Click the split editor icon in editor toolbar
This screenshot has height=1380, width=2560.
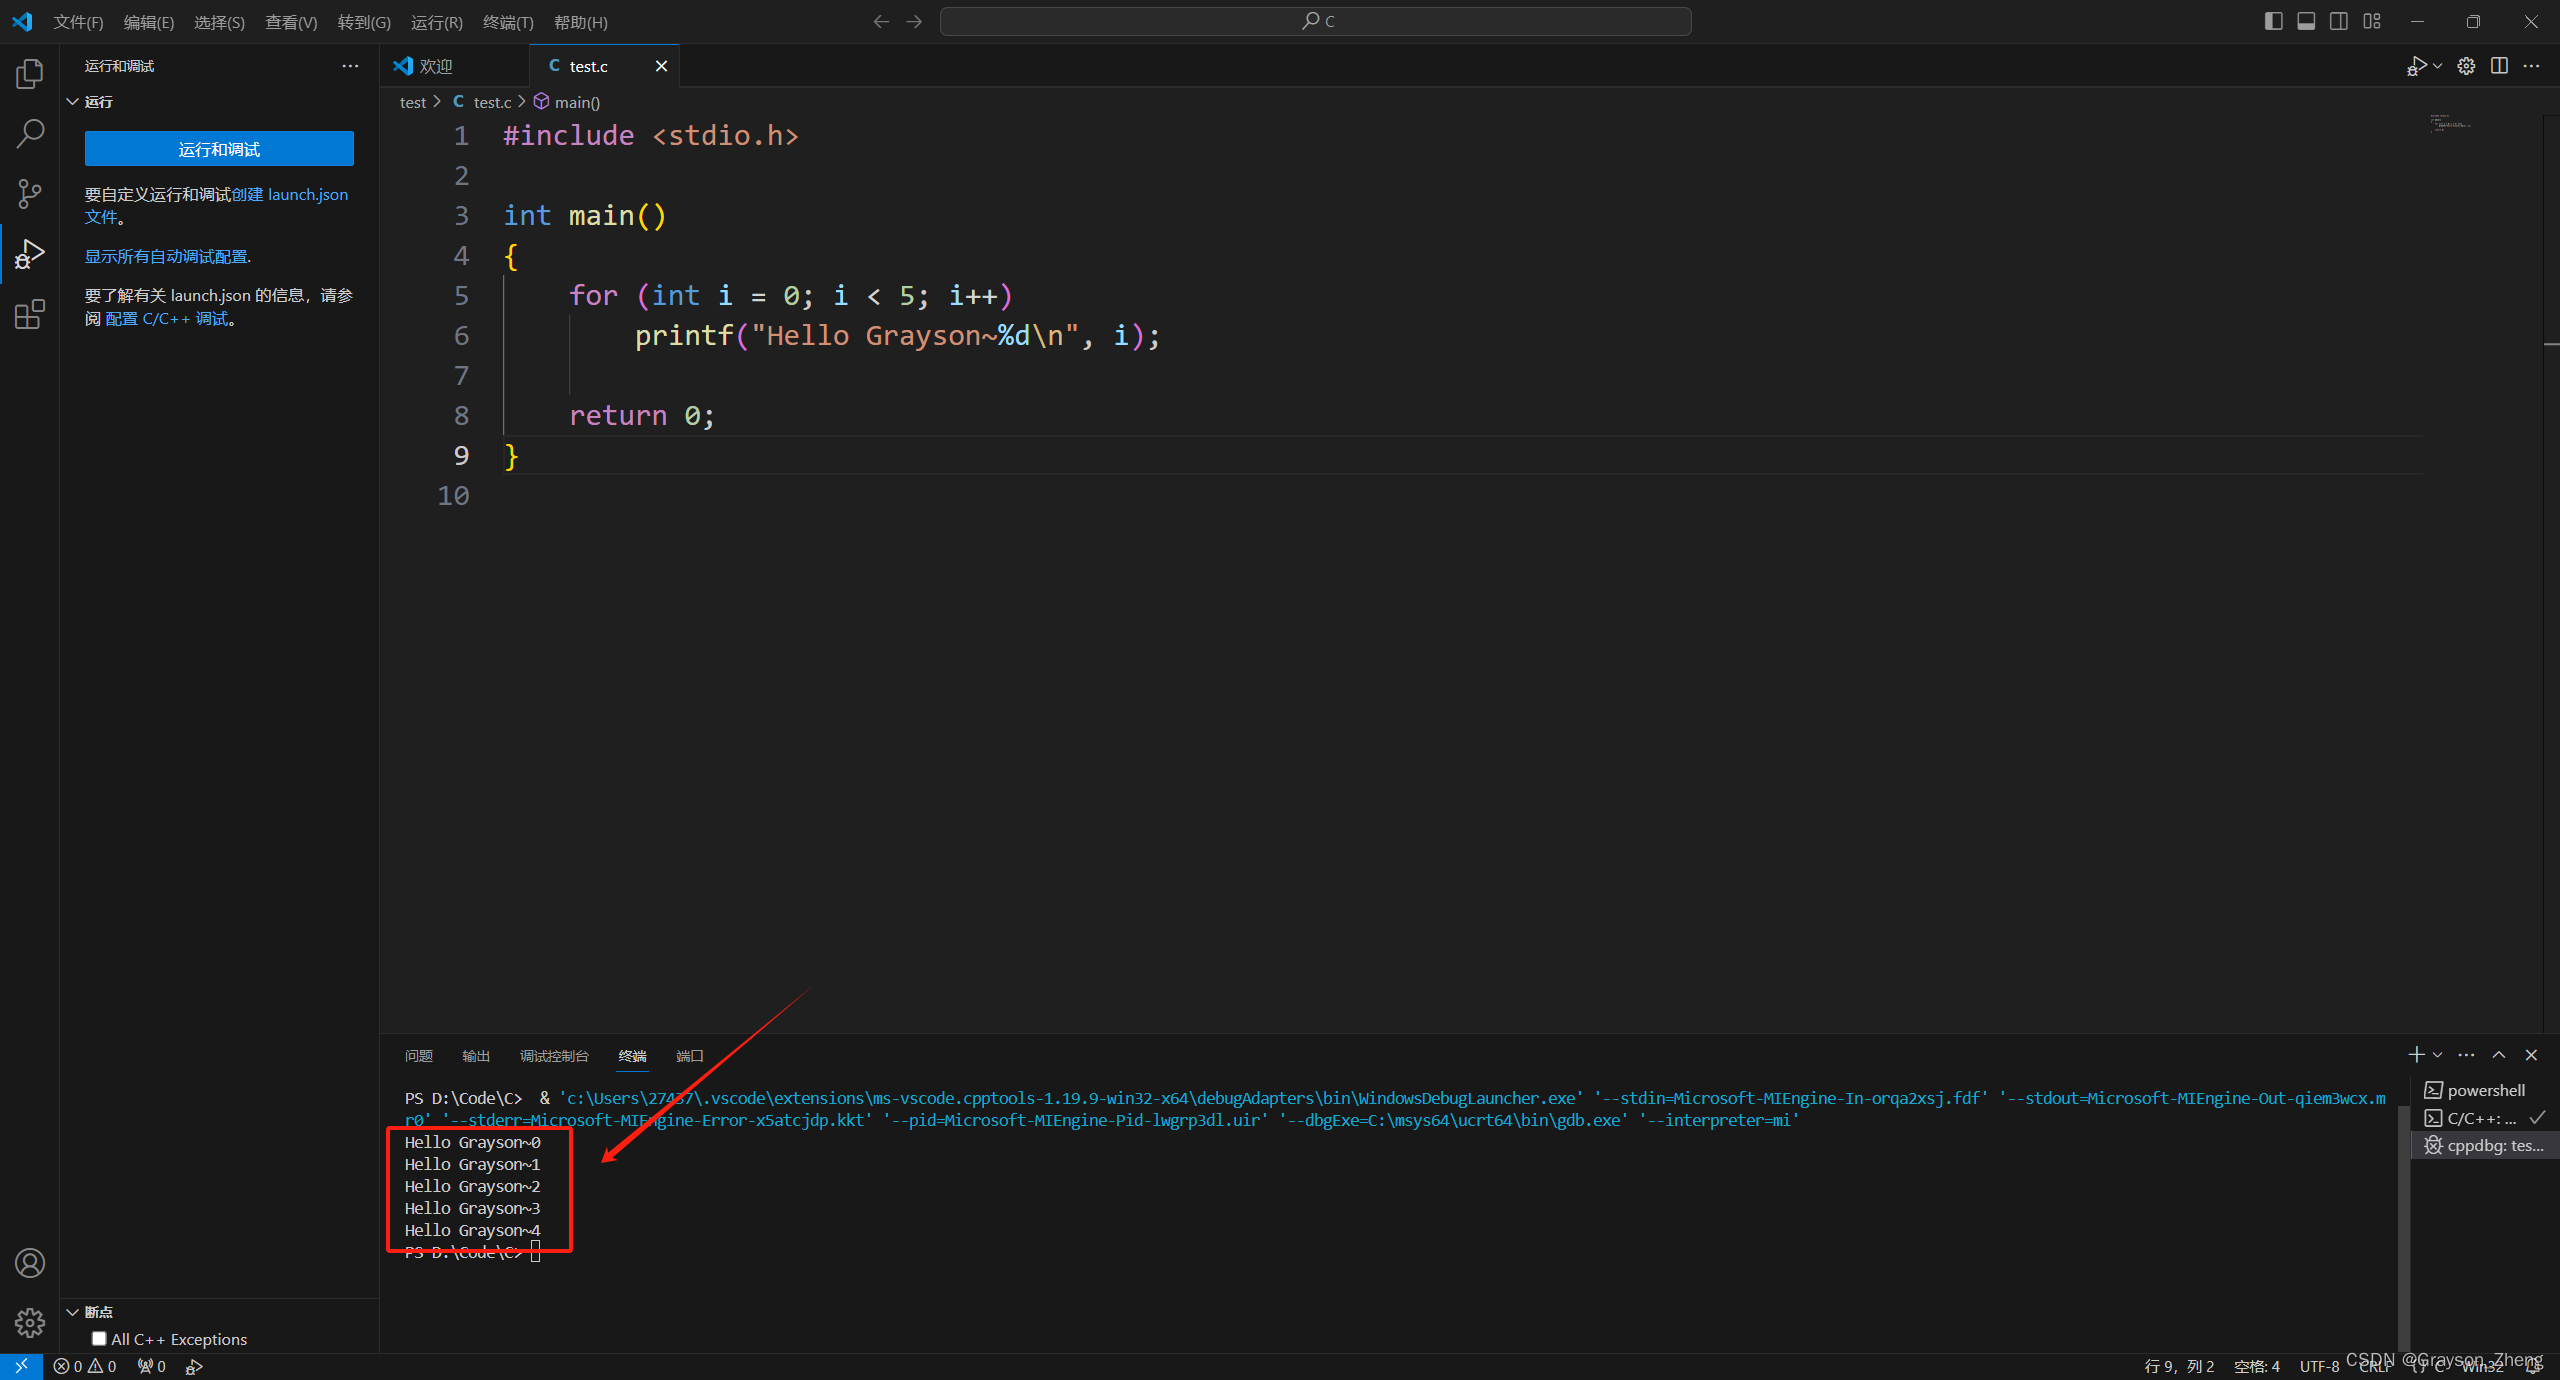click(2499, 66)
